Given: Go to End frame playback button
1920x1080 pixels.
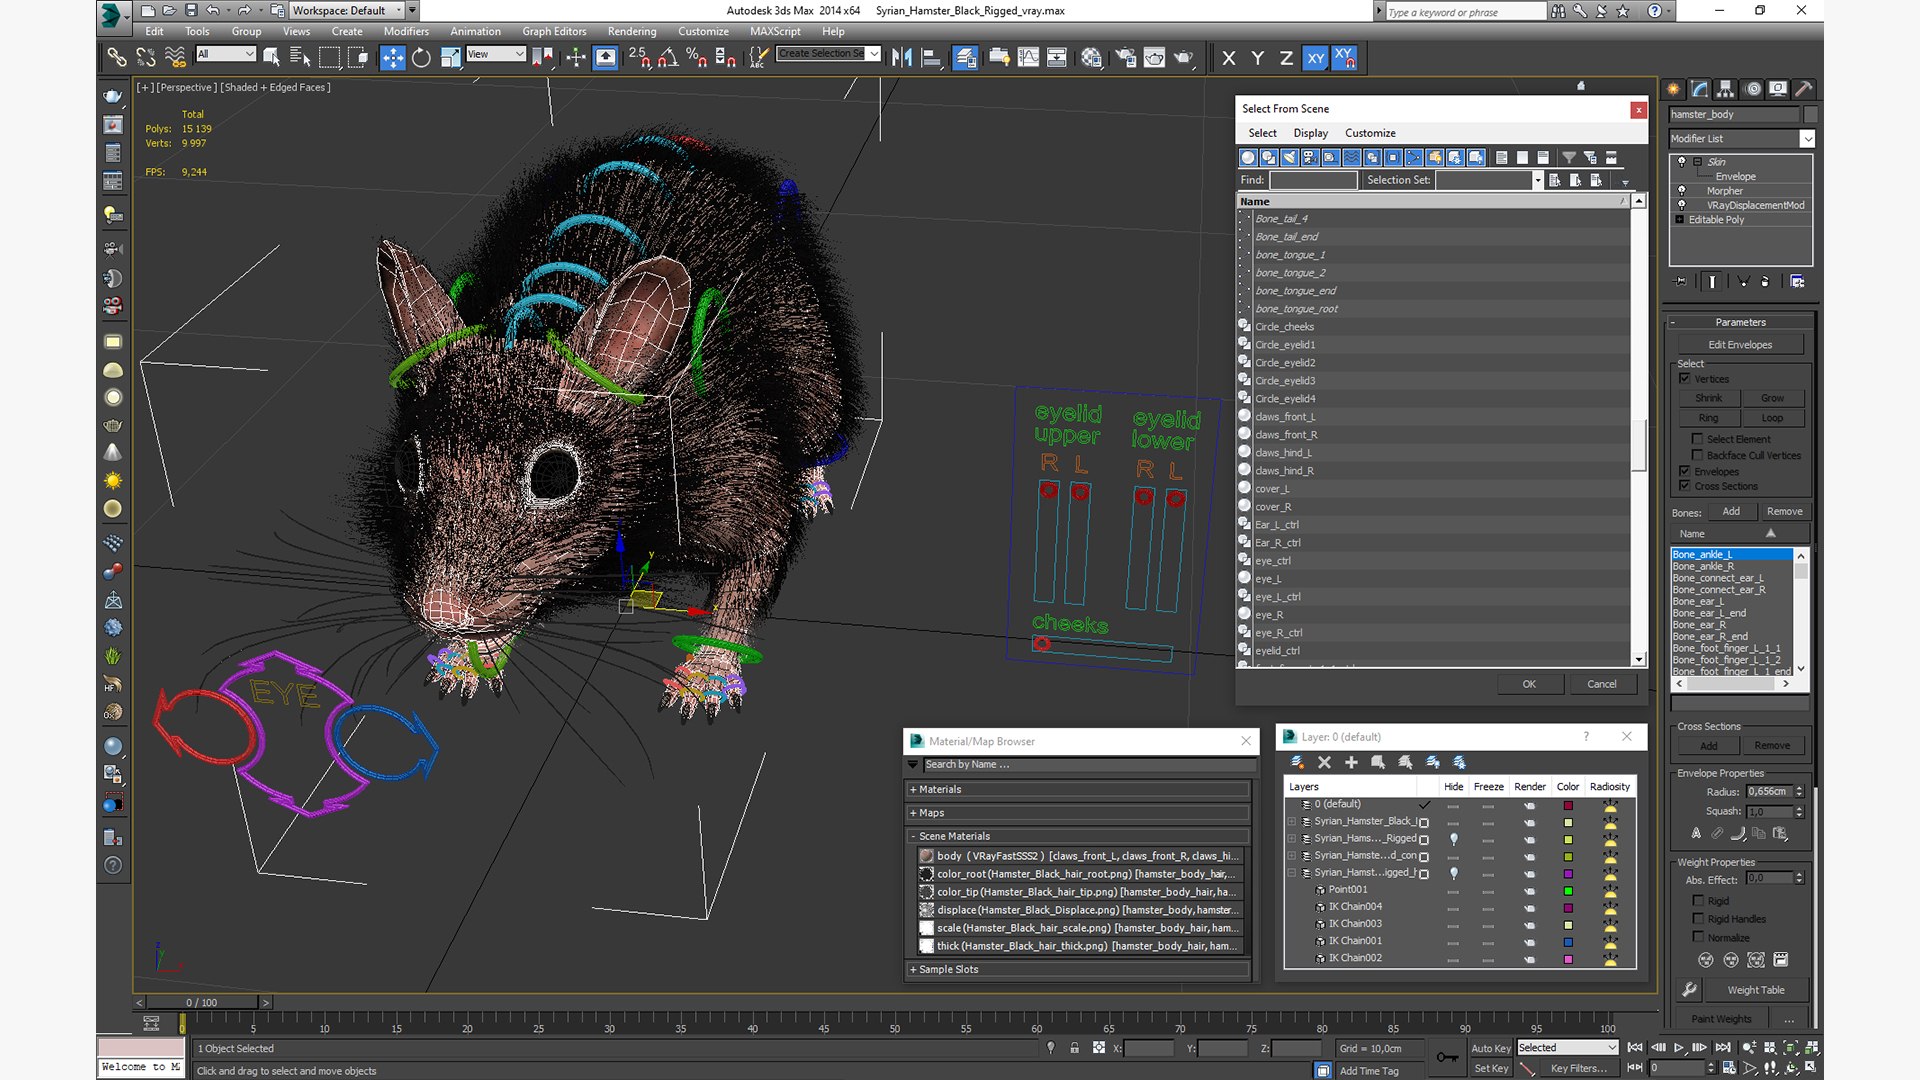Looking at the screenshot, I should pos(1722,1048).
